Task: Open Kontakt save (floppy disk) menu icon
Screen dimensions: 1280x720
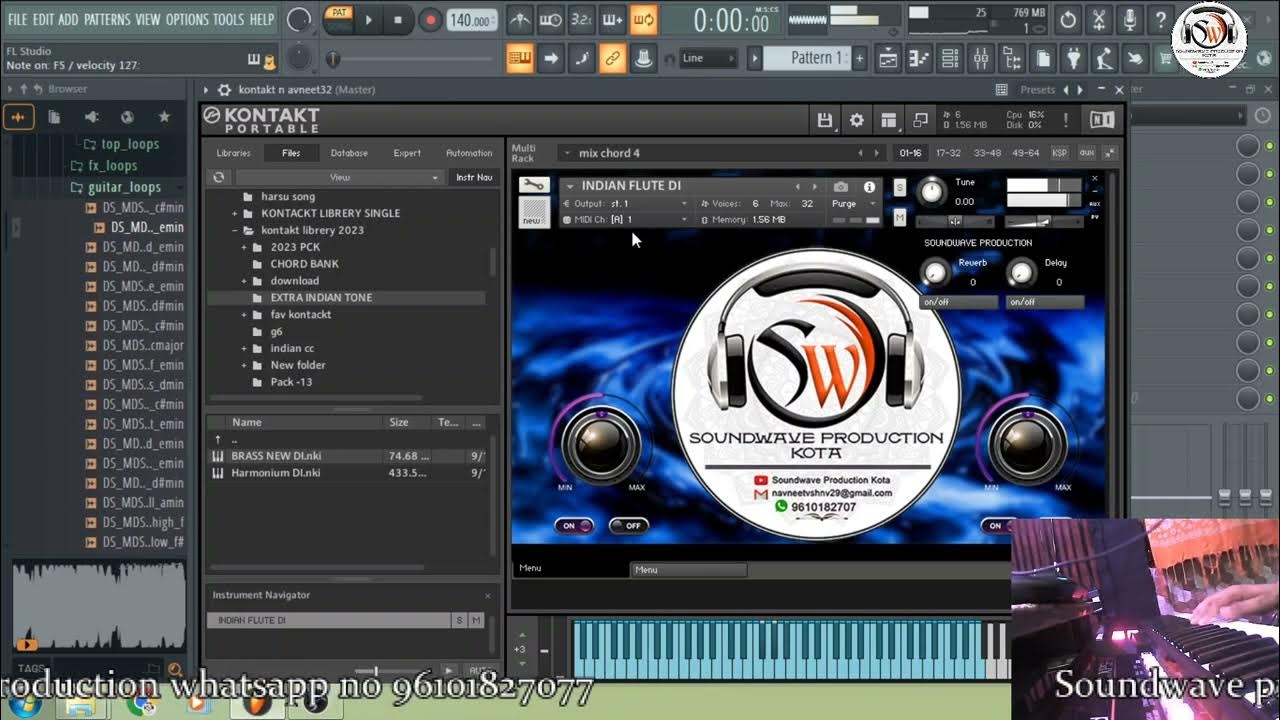Action: (825, 120)
